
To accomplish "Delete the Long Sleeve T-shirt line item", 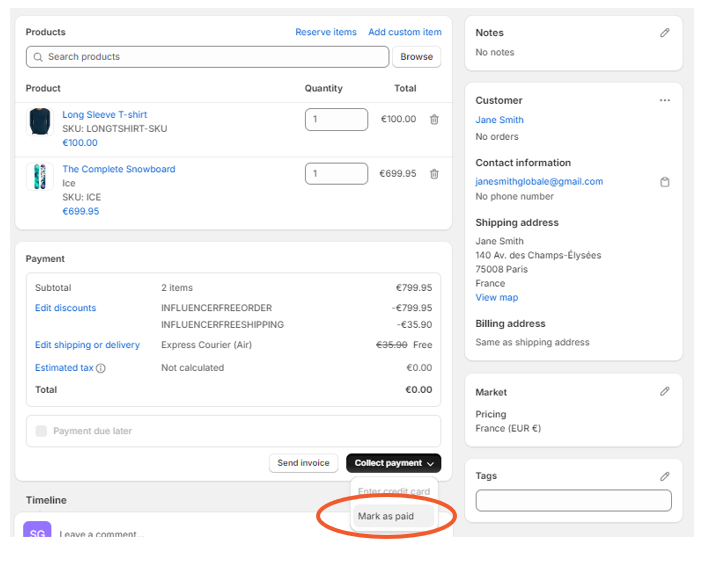I will coord(434,120).
